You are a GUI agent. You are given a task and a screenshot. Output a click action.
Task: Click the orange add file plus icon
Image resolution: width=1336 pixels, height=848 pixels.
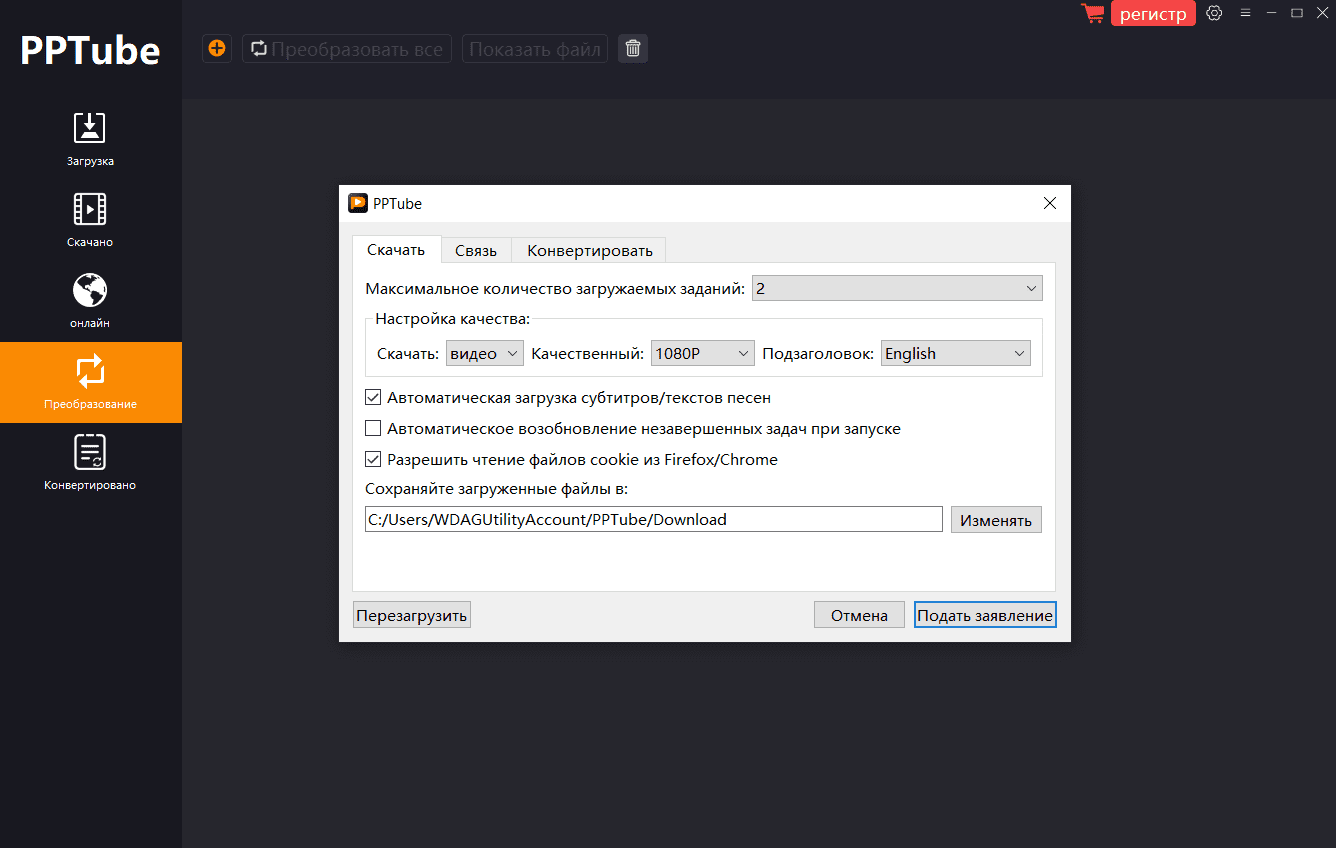pyautogui.click(x=217, y=48)
